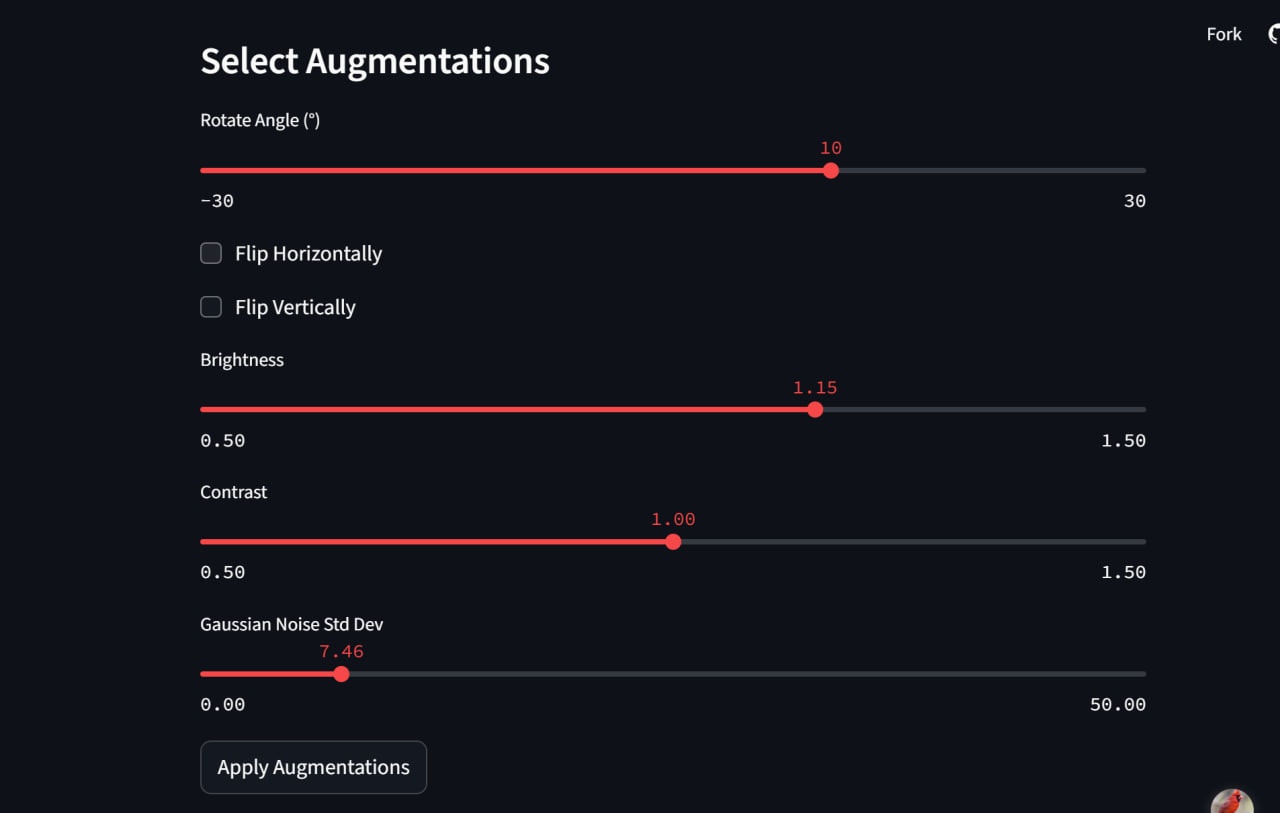This screenshot has height=813, width=1280.
Task: Click the 1.50 maximum label under Brightness
Action: [x=1122, y=440]
